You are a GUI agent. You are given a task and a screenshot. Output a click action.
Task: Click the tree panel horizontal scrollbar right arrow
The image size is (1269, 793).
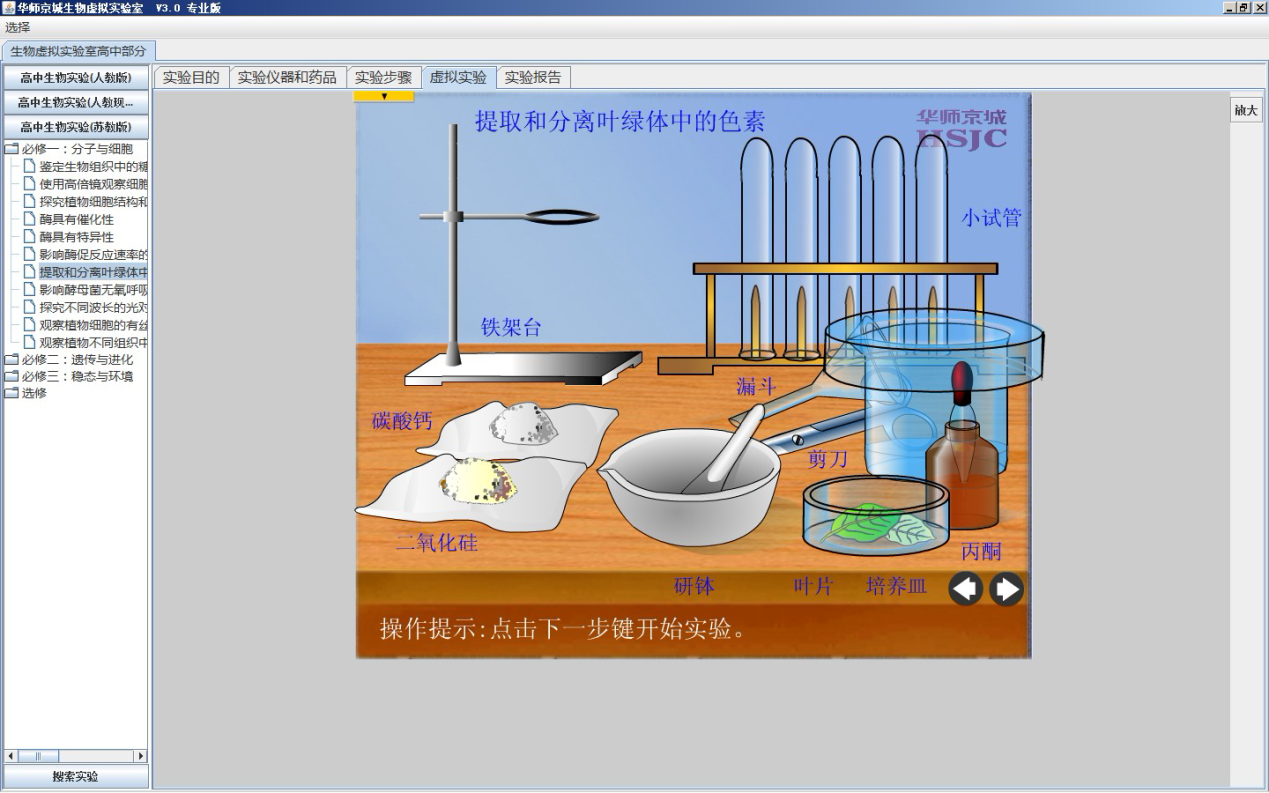tap(140, 756)
